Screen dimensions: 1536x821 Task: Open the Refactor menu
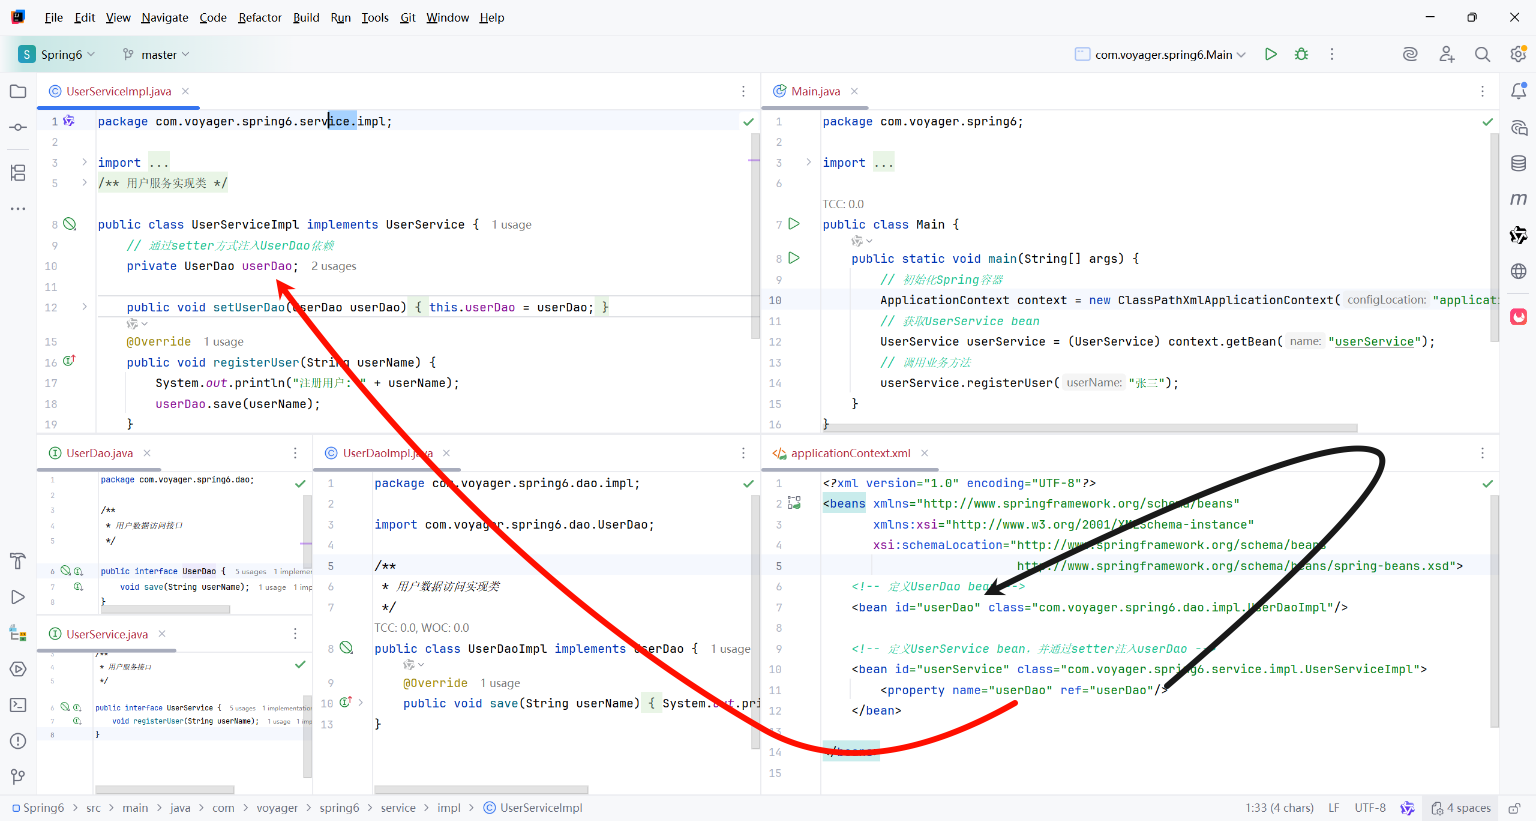click(x=260, y=17)
